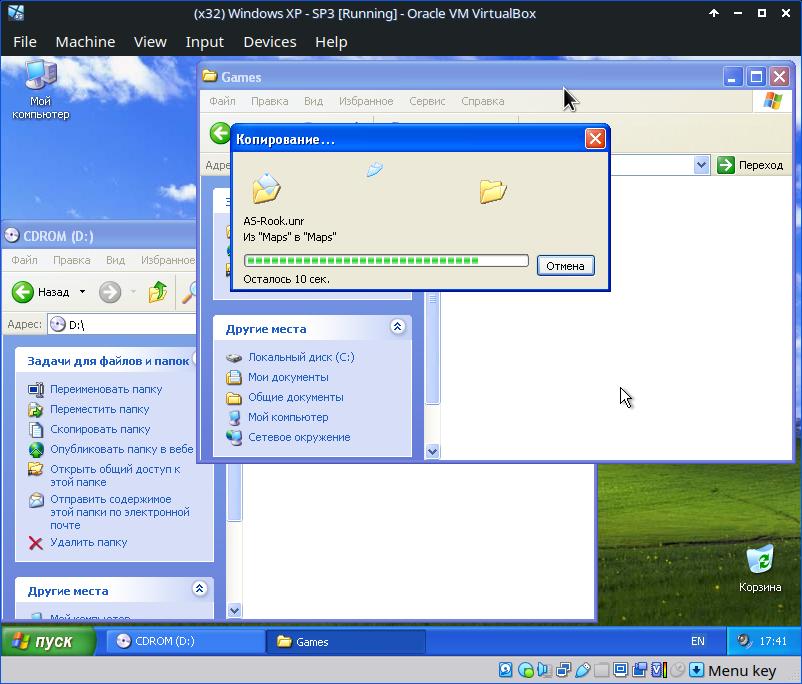This screenshot has height=684, width=802.
Task: Click Открыть общий доступ к этой папке
Action: tap(115, 475)
